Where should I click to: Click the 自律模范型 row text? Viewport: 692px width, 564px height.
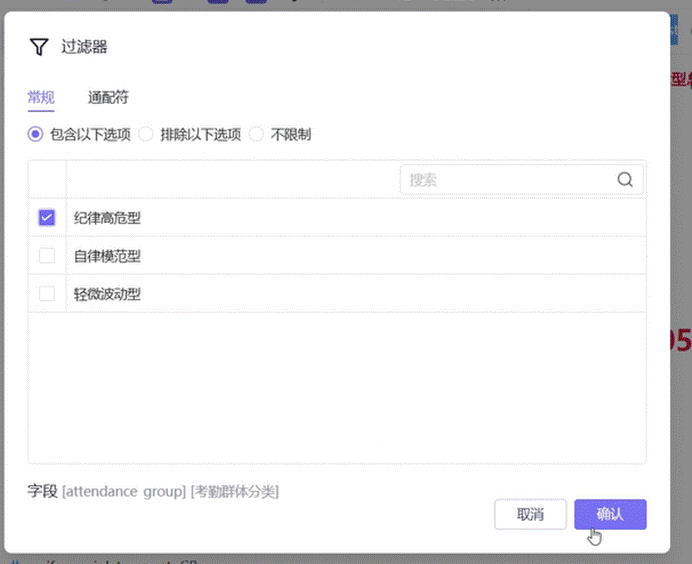coord(107,256)
